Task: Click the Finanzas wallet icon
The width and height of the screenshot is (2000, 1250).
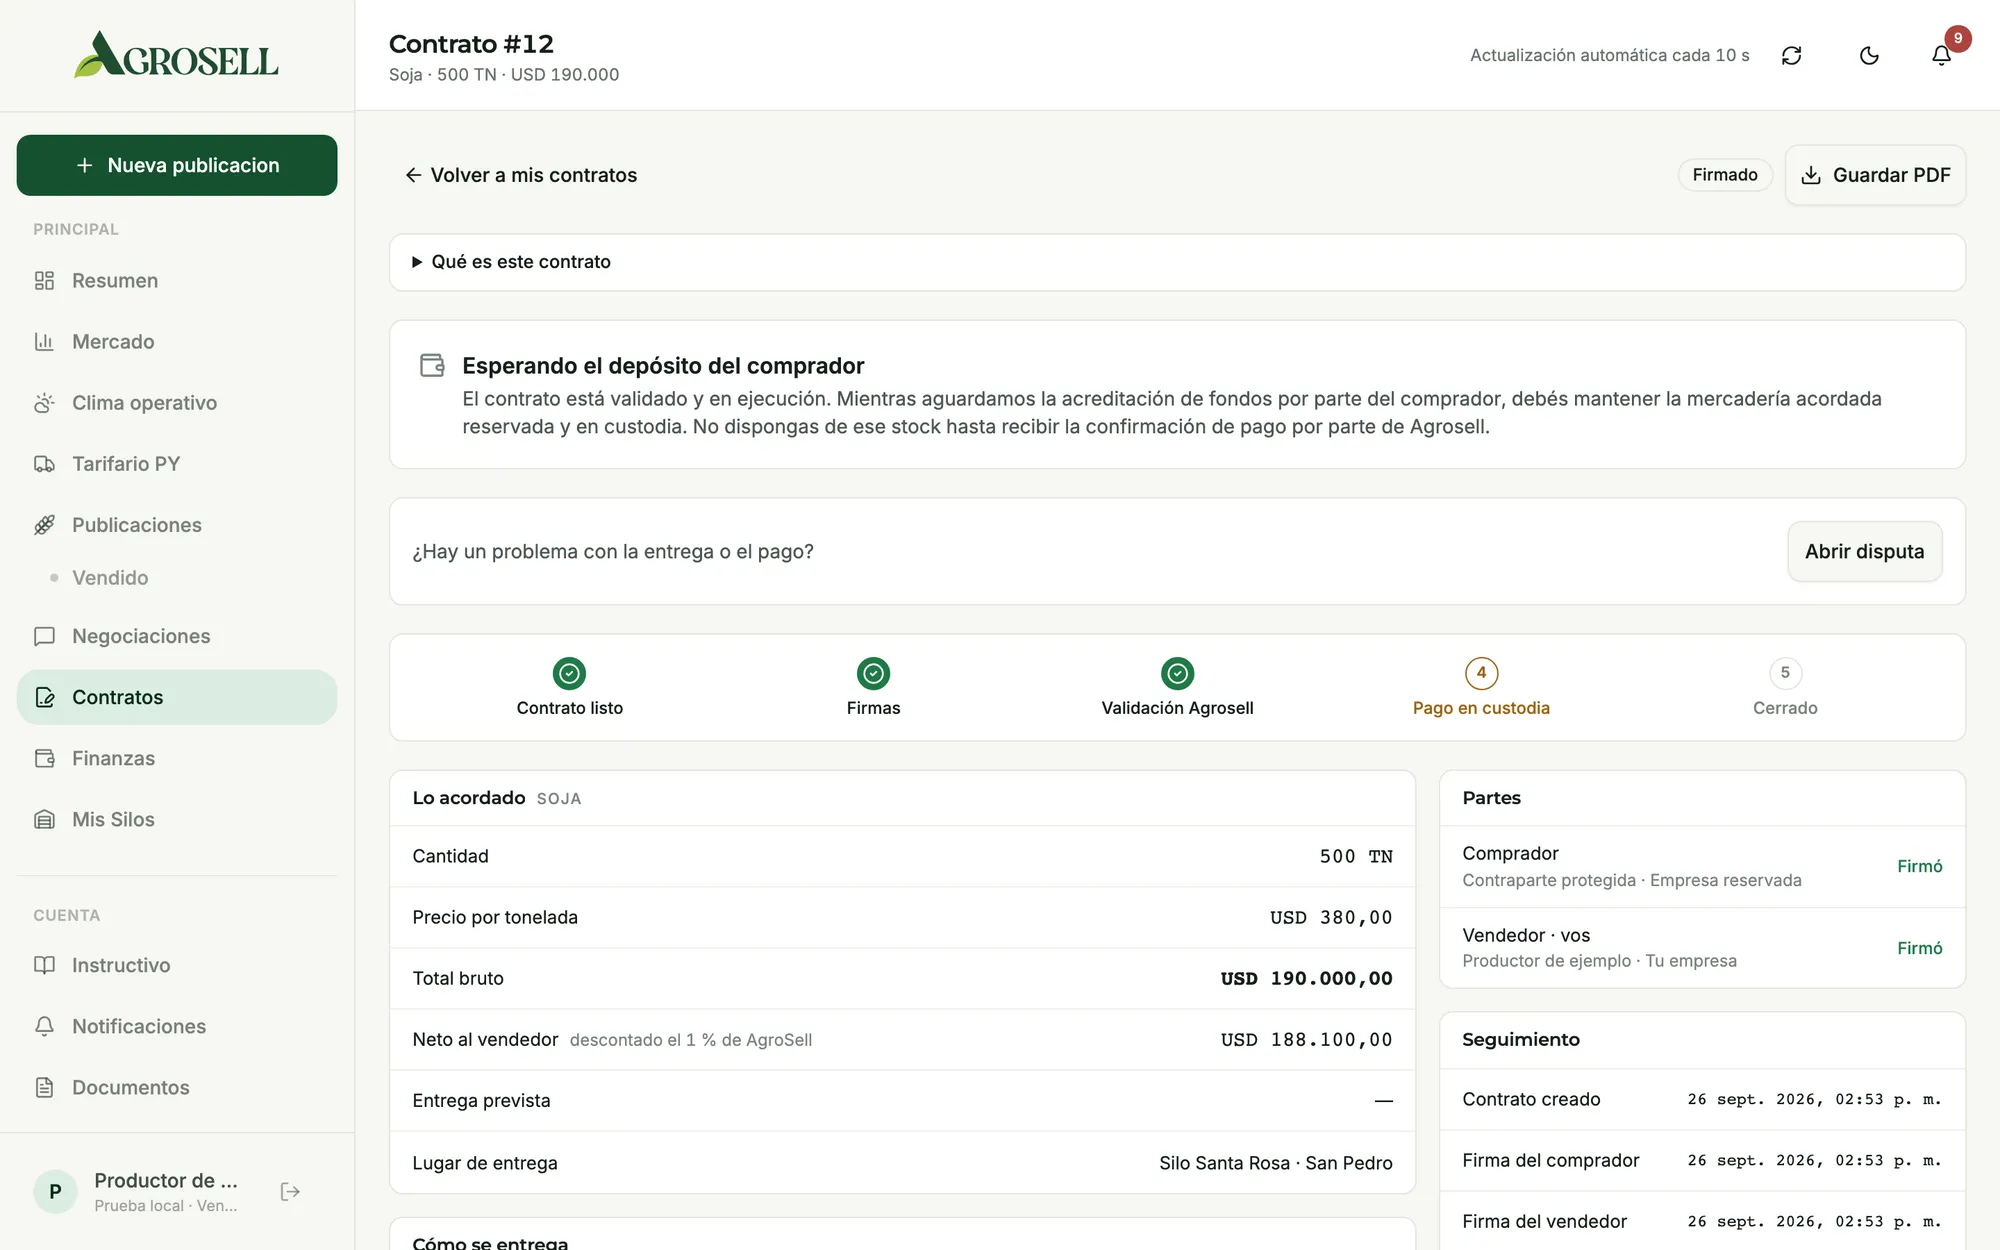Action: tap(44, 758)
